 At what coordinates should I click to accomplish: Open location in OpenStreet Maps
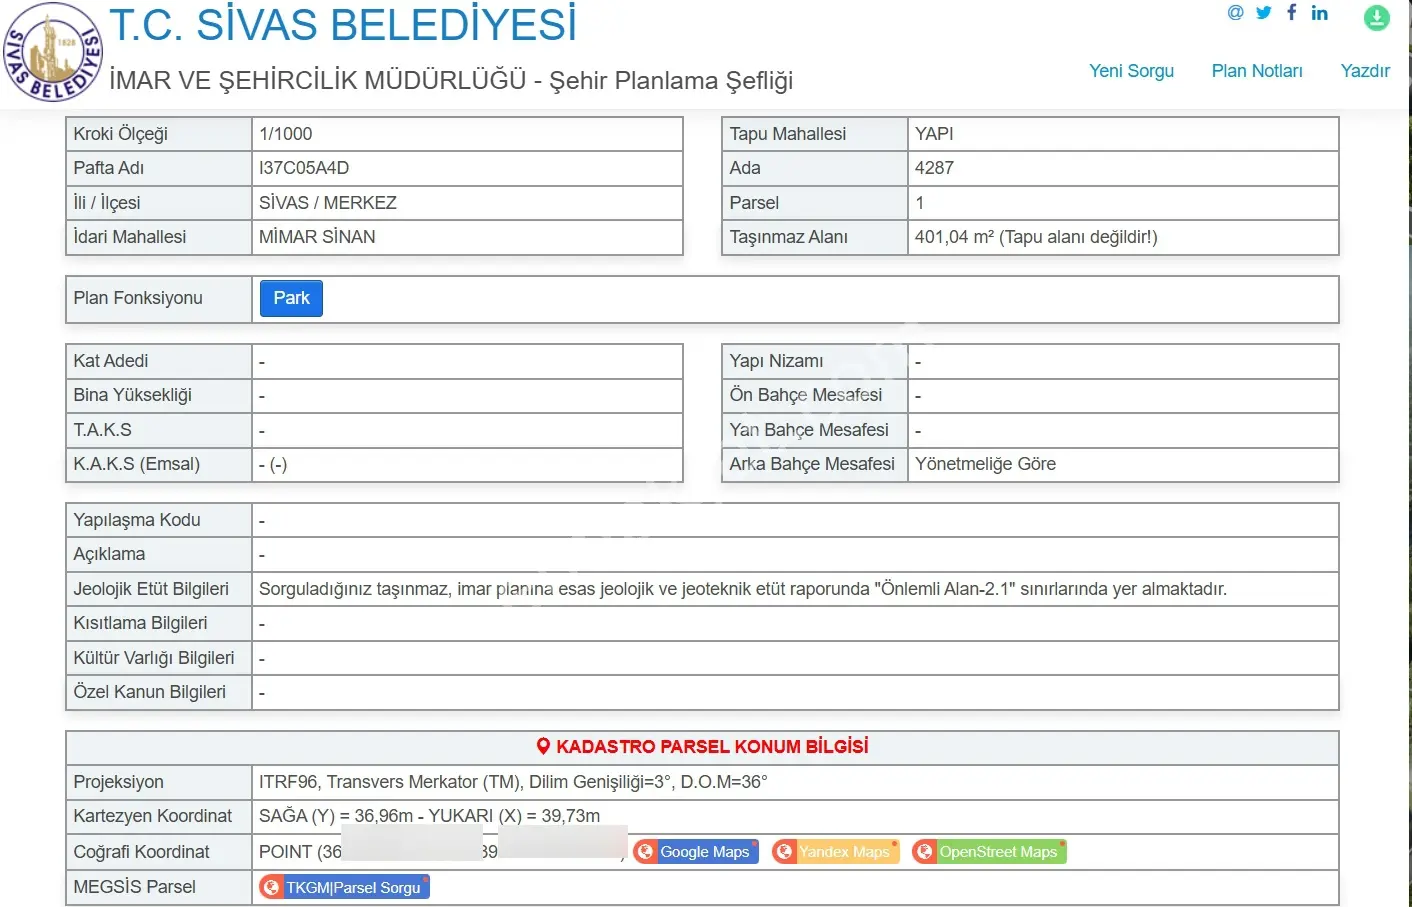989,852
